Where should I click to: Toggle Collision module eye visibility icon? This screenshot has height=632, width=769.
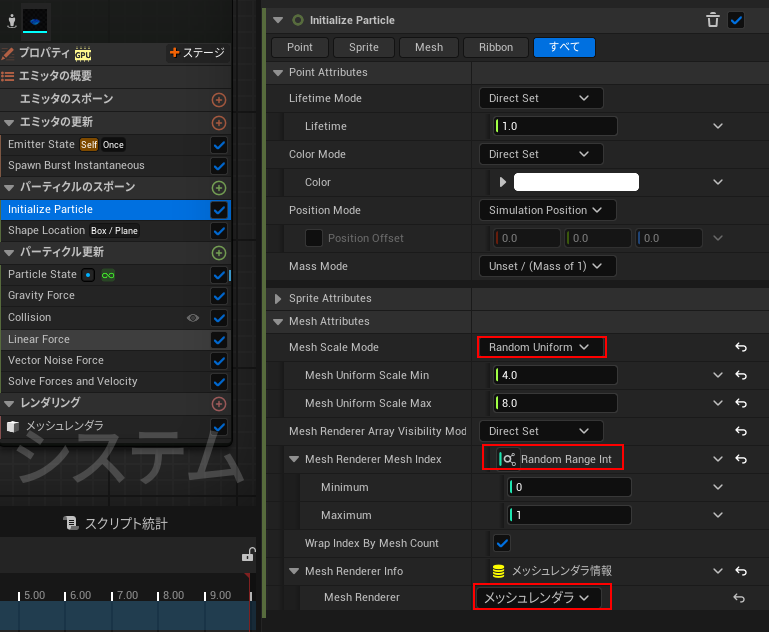(x=193, y=318)
